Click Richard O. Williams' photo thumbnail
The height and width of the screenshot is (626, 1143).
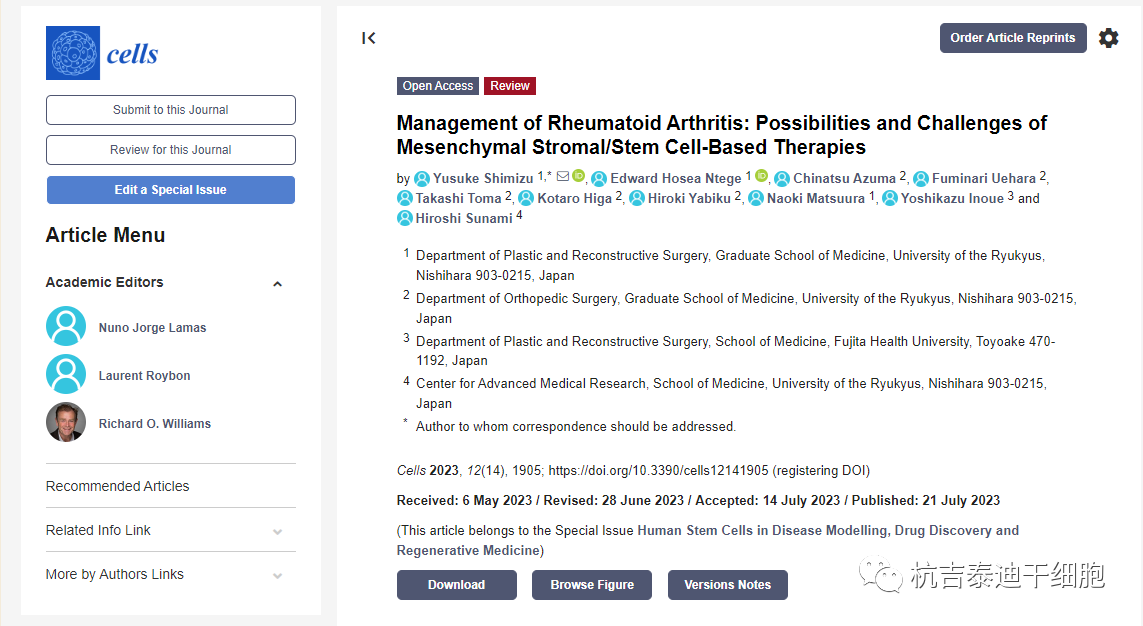66,423
